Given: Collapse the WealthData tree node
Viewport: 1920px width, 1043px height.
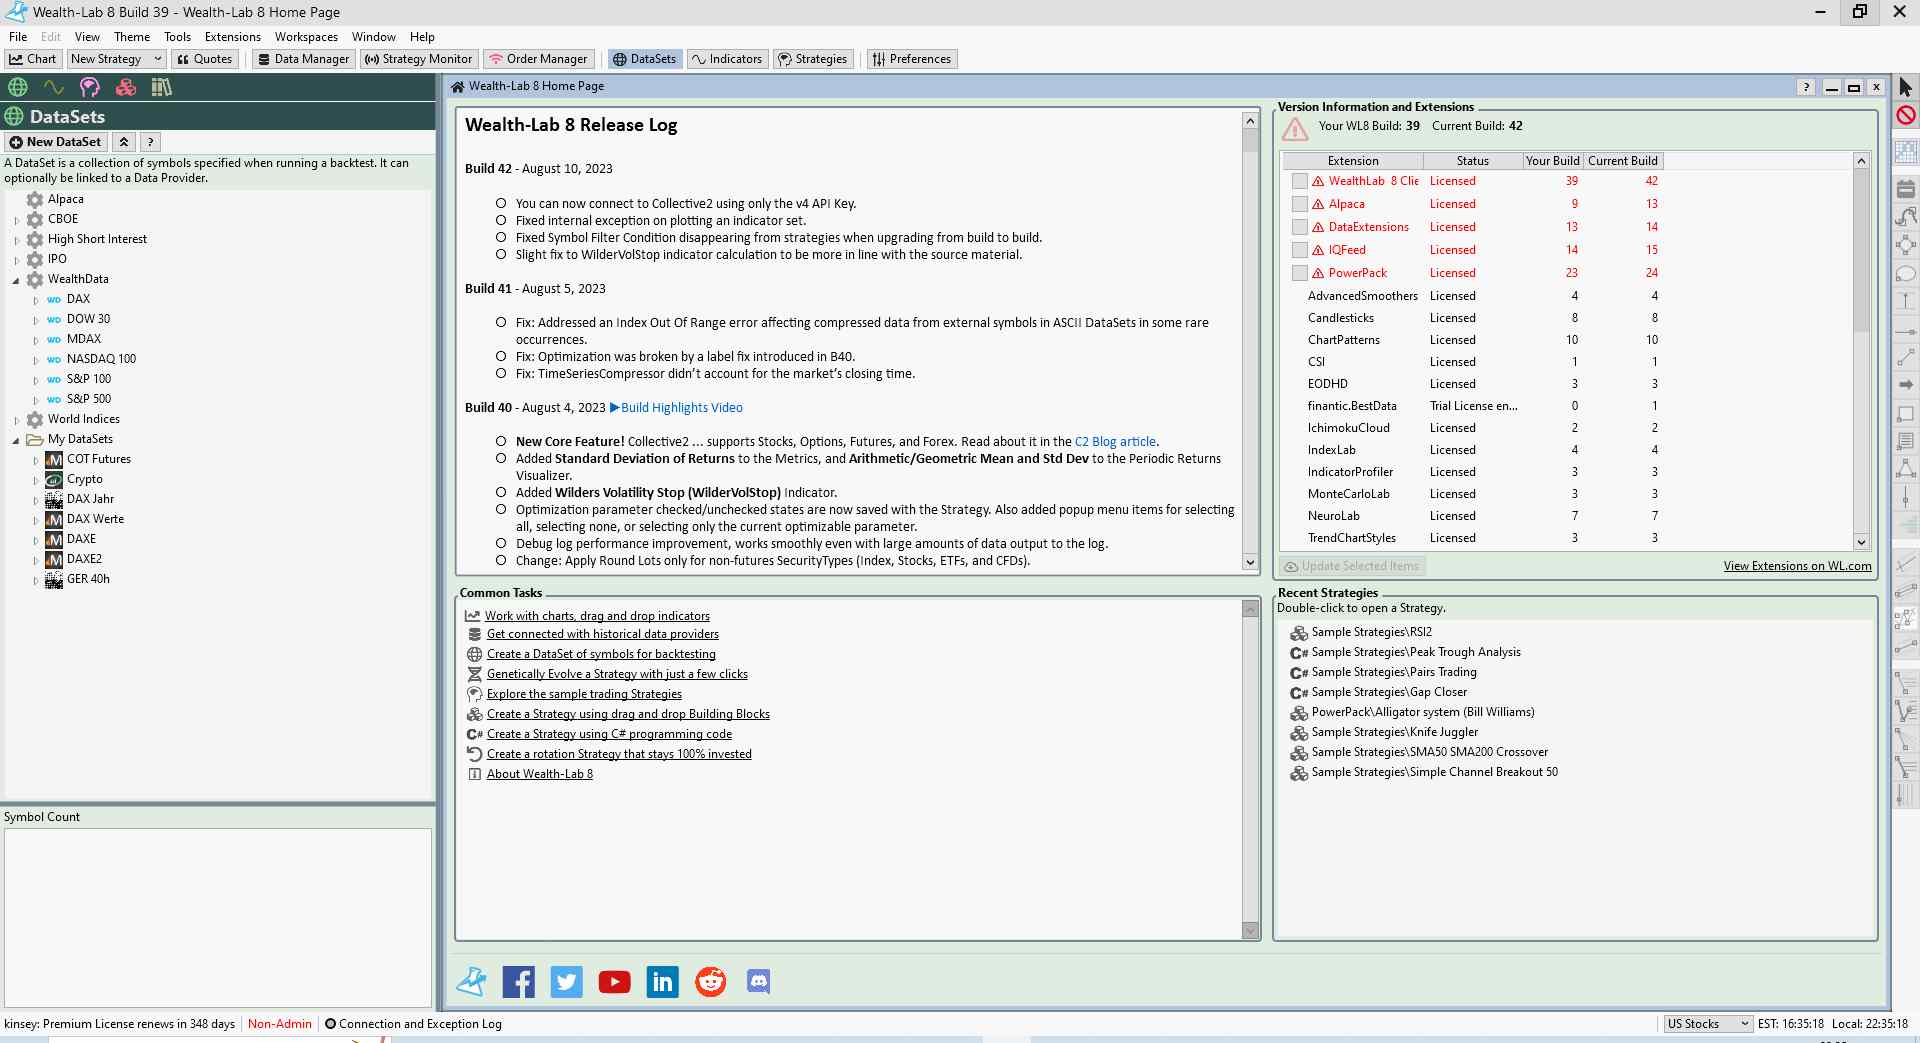Looking at the screenshot, I should [x=16, y=280].
